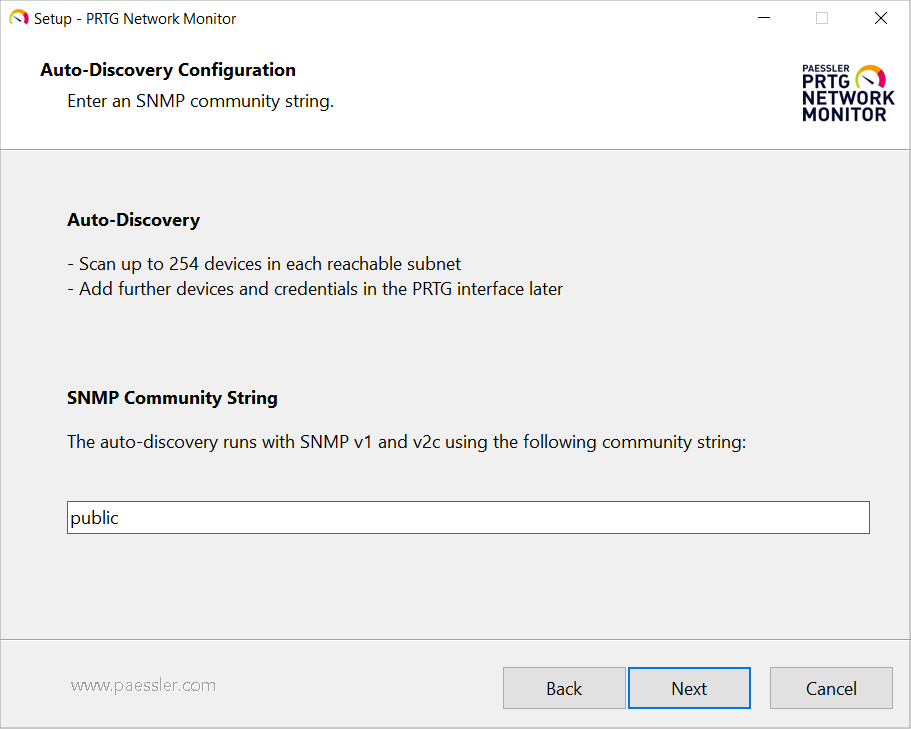
Task: Click the bold 'SNMP Community String' label
Action: (x=172, y=398)
